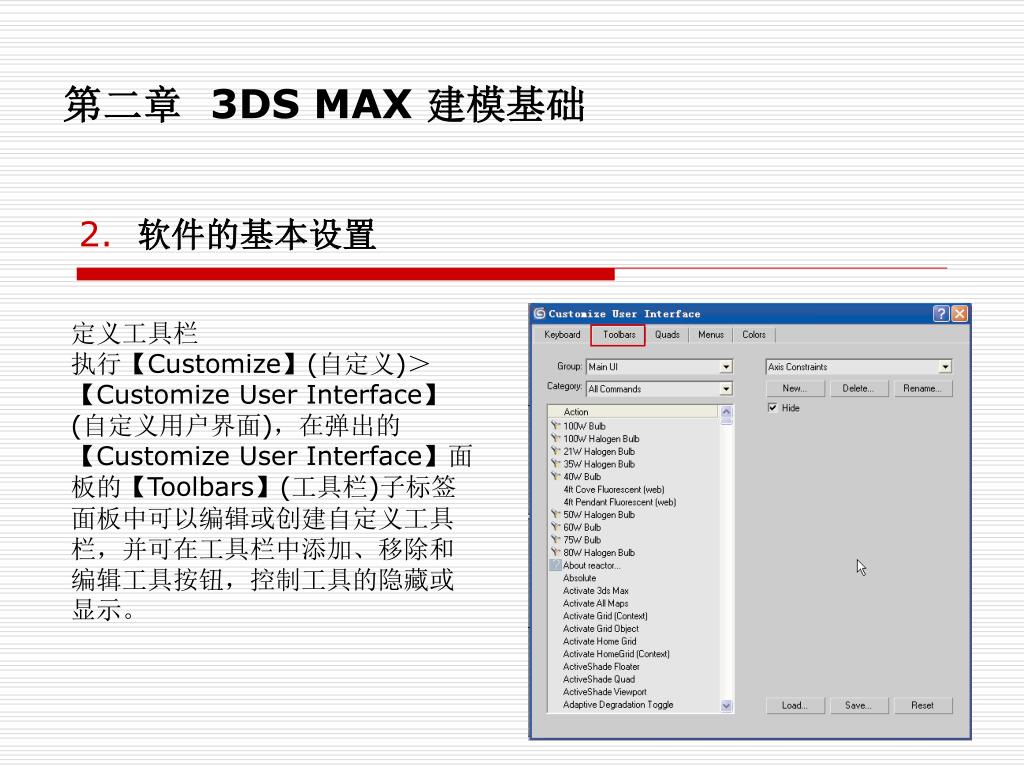Click the Save... button

pos(858,705)
